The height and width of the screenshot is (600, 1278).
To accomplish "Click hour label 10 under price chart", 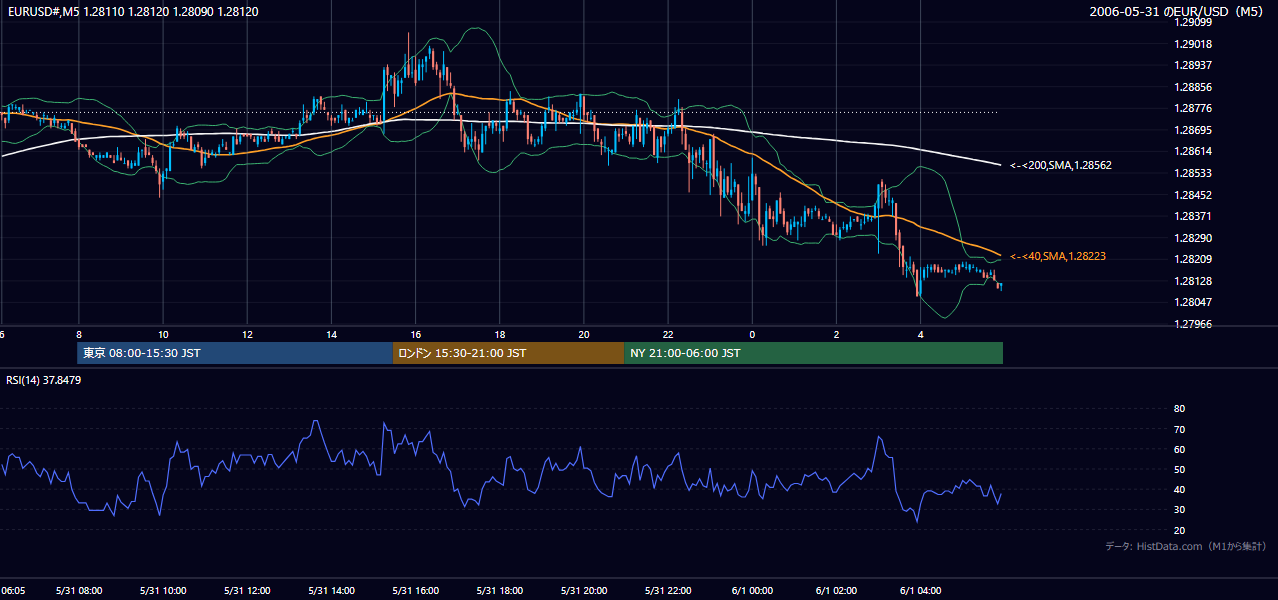I will [162, 334].
